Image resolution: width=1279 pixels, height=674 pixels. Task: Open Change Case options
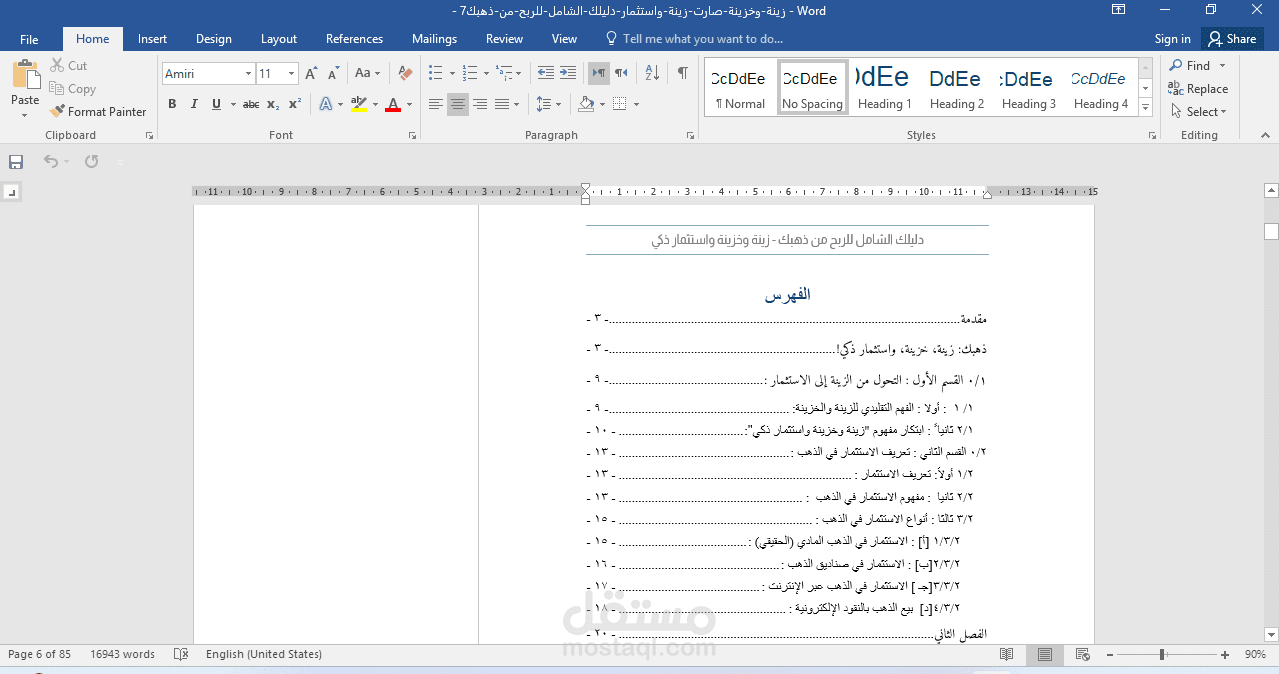[367, 73]
